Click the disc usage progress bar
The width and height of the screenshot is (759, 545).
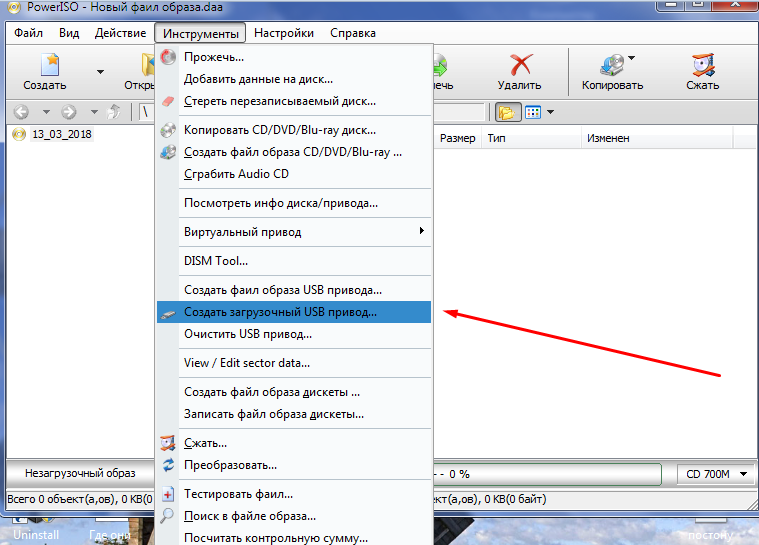coord(547,474)
